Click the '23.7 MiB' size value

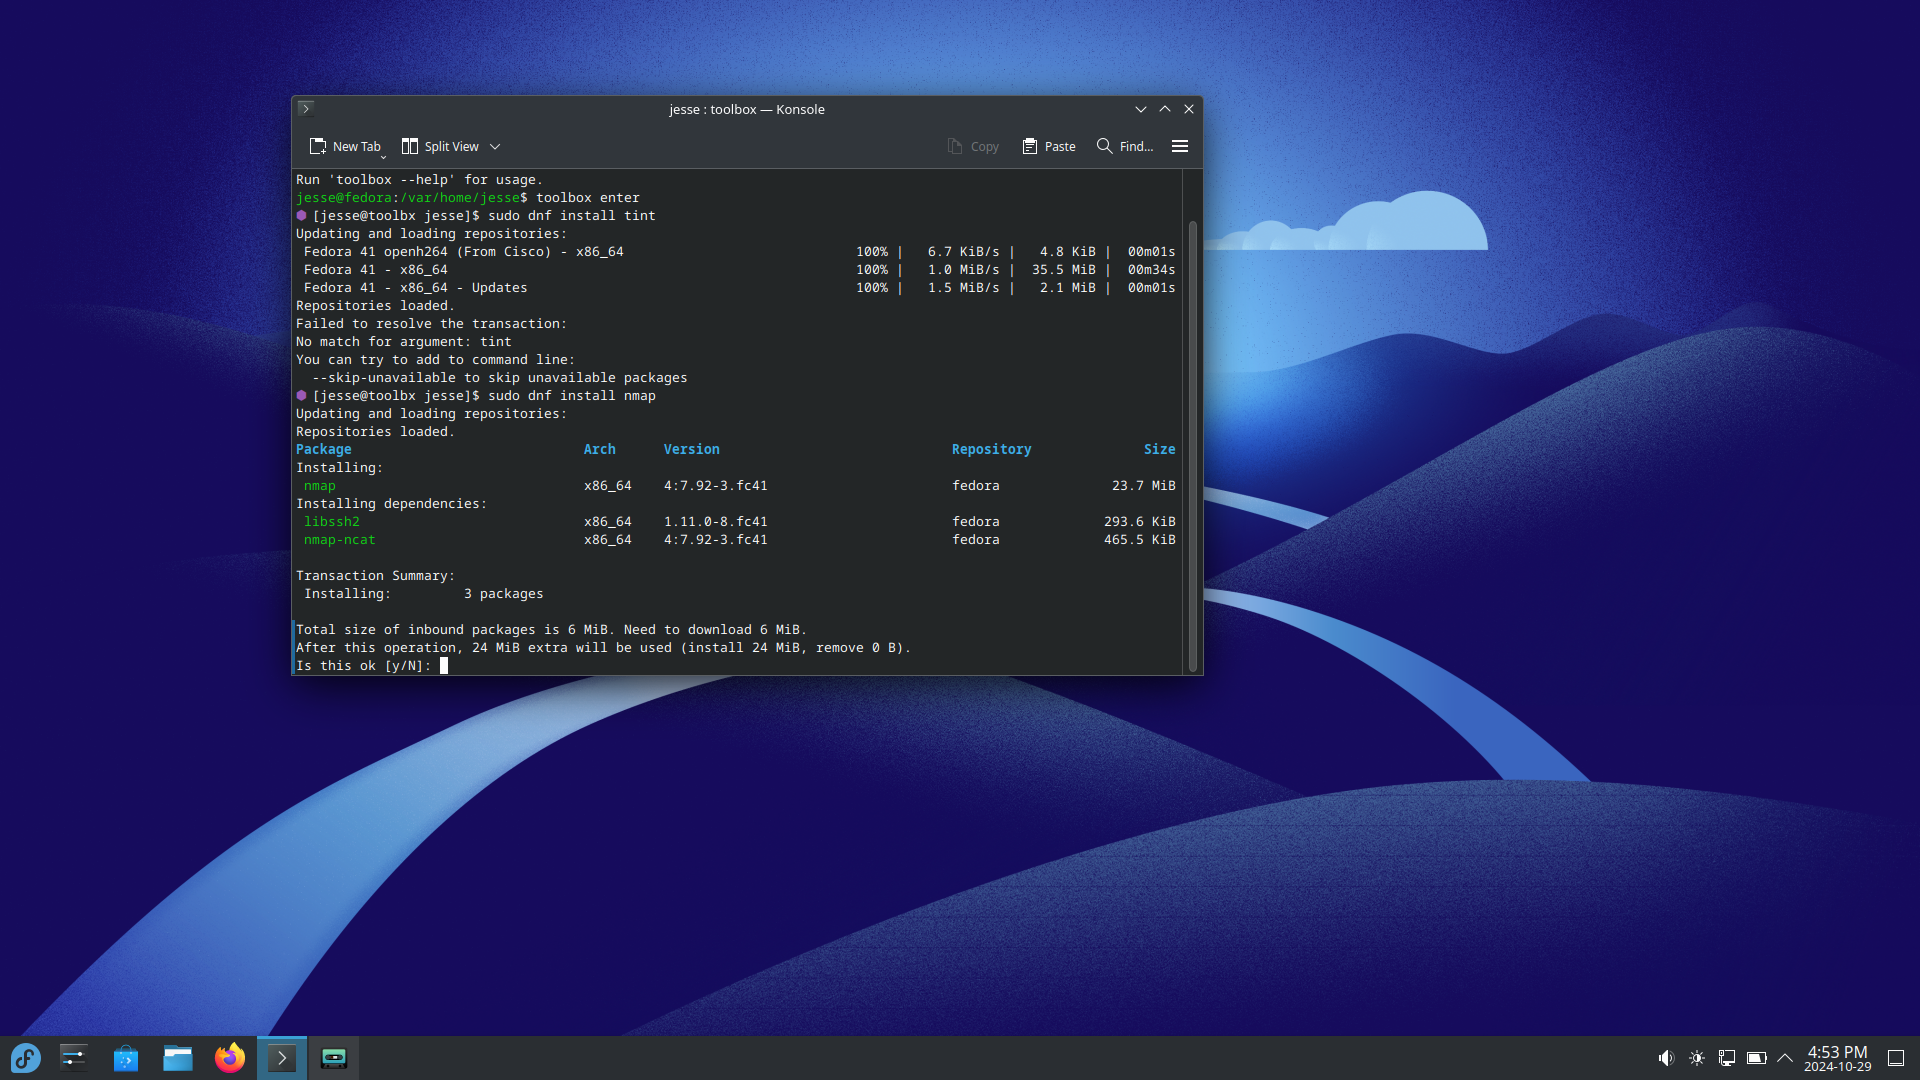pyautogui.click(x=1144, y=486)
